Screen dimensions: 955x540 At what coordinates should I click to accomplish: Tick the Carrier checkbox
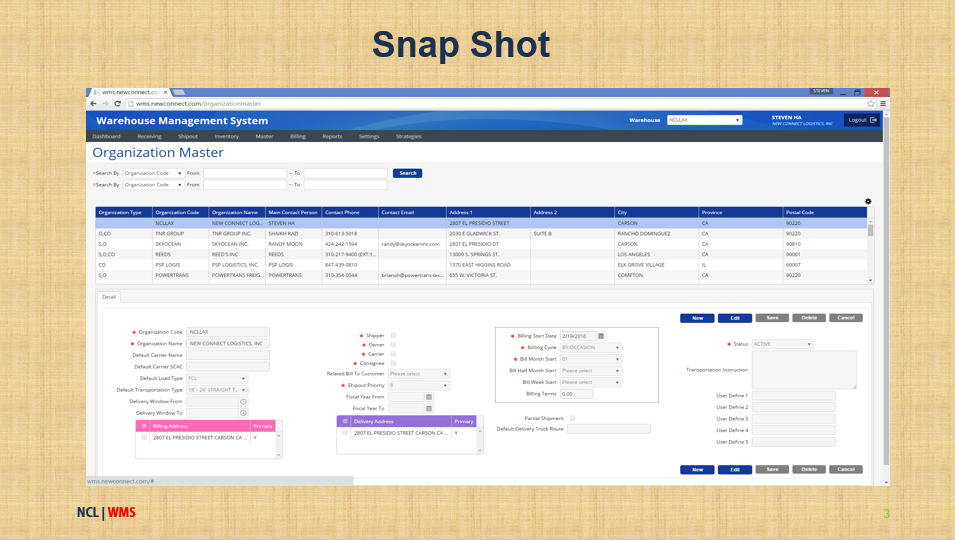point(393,354)
